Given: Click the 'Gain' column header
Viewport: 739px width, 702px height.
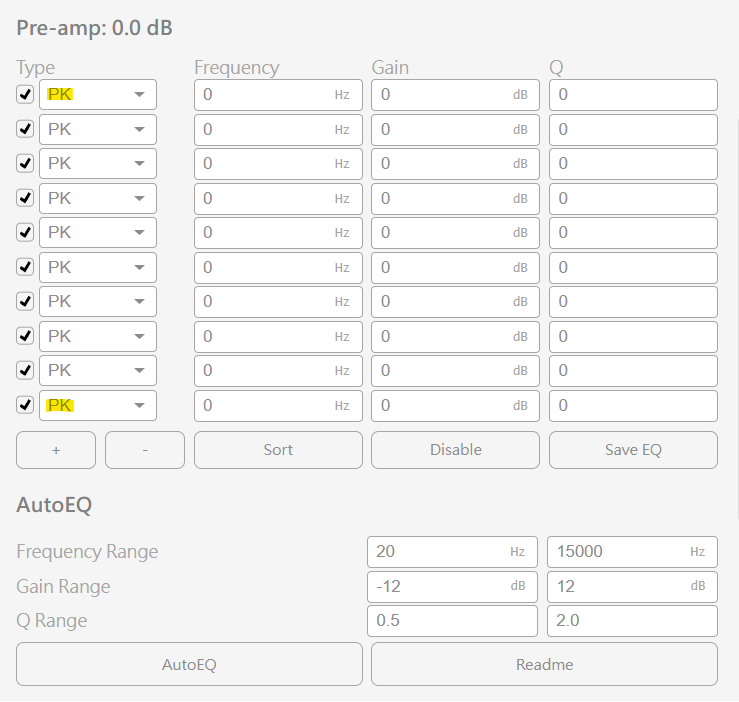Looking at the screenshot, I should (390, 68).
